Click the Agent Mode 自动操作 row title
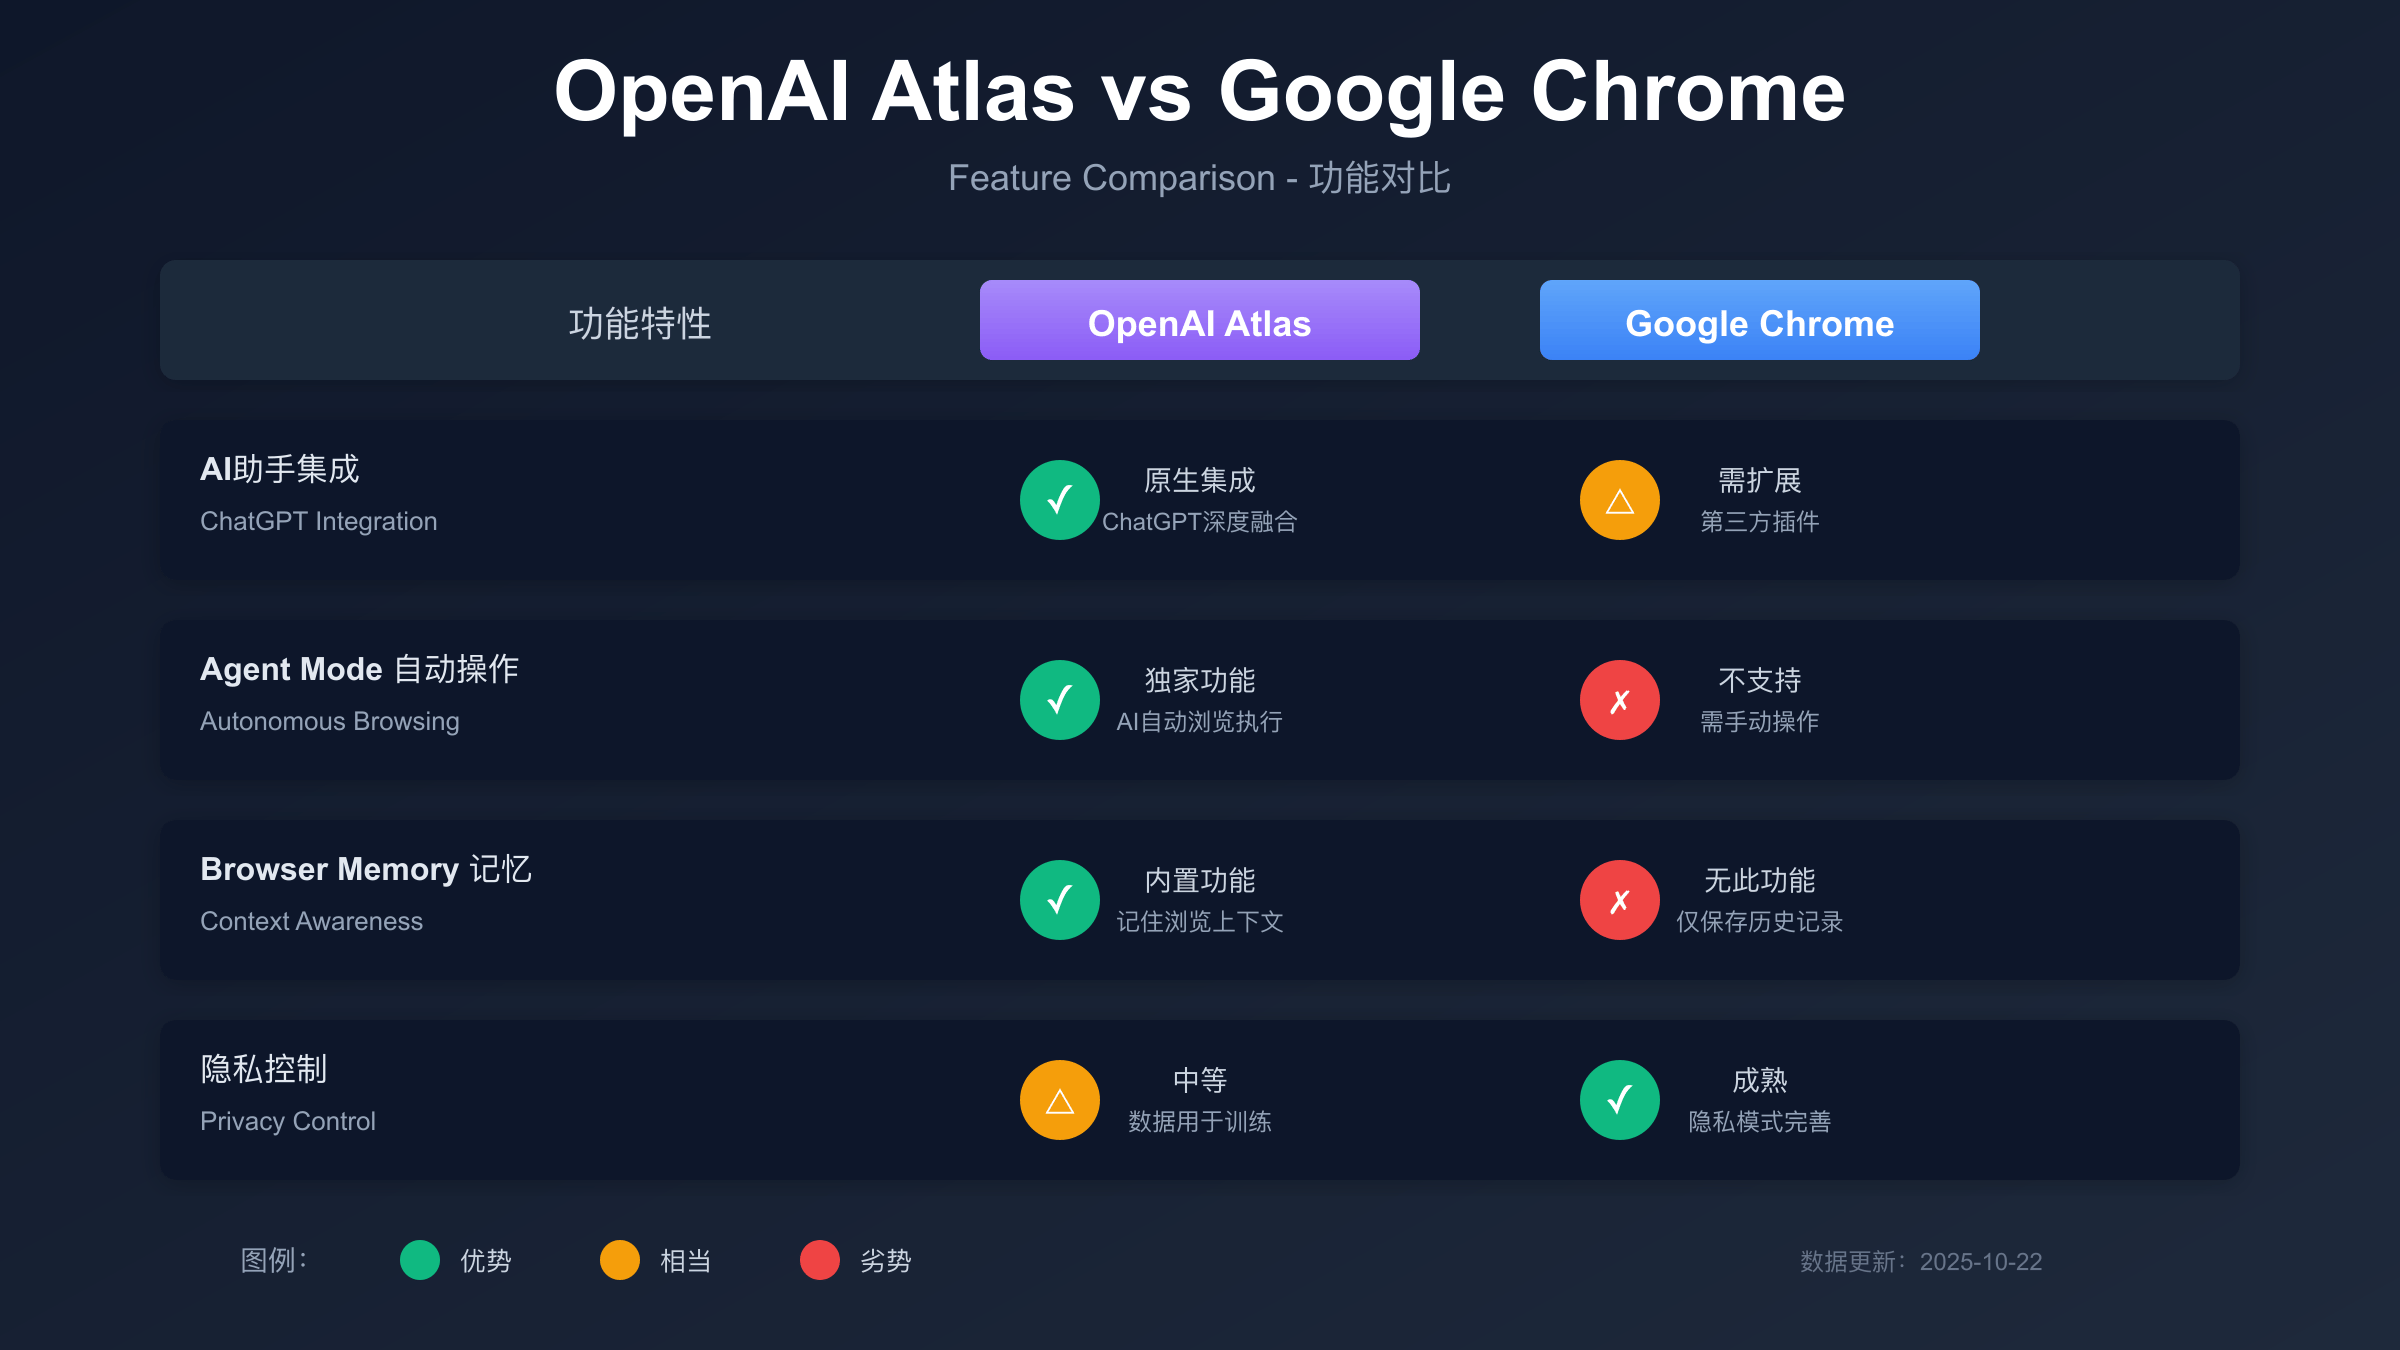This screenshot has width=2400, height=1350. [359, 669]
